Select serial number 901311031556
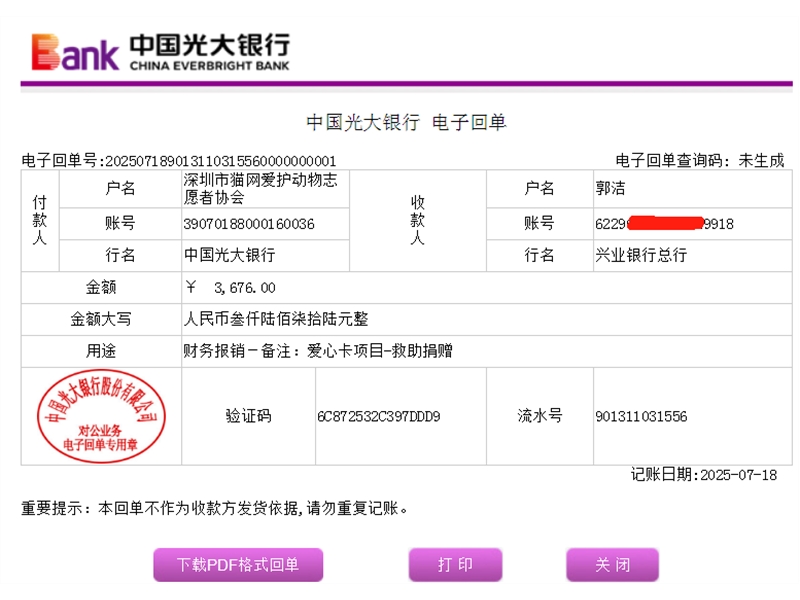This screenshot has height=600, width=800. 641,417
